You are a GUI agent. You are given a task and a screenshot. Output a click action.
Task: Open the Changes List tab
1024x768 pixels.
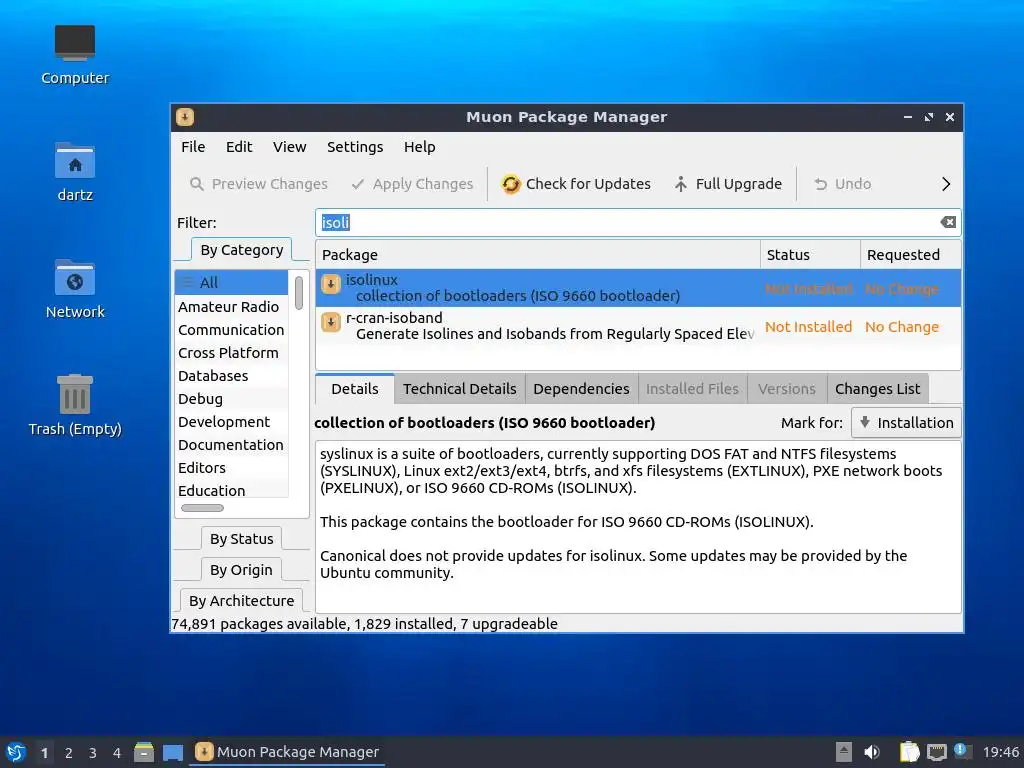click(x=877, y=389)
